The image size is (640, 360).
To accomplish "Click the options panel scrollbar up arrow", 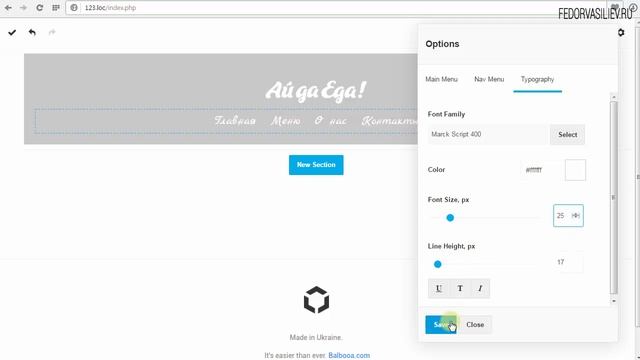I will point(614,97).
